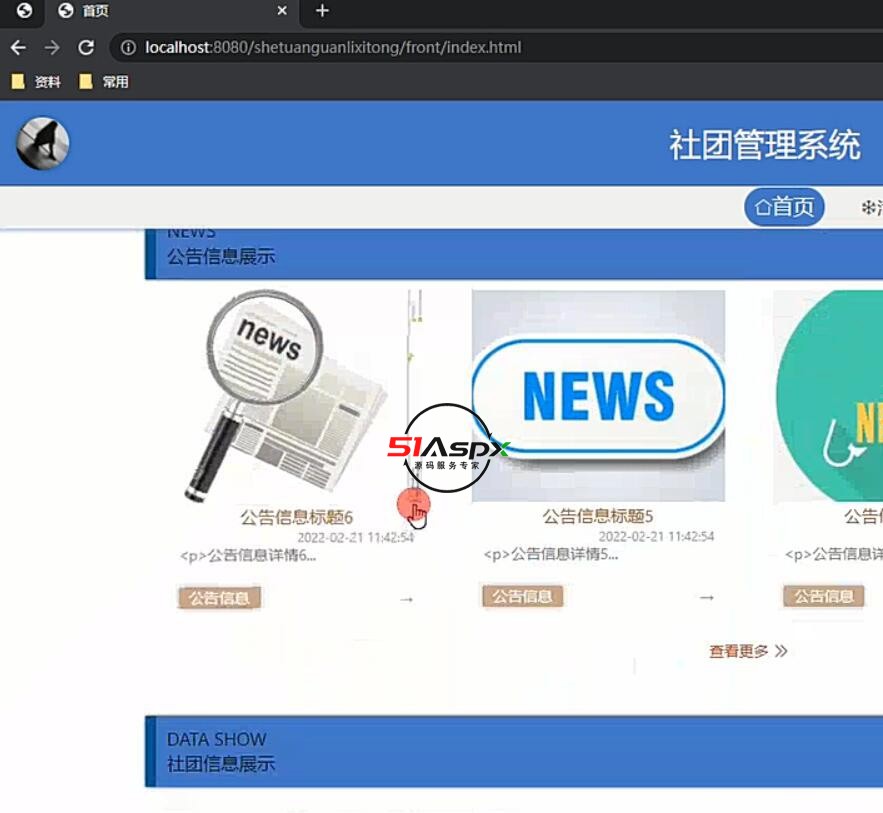The width and height of the screenshot is (883, 813).
Task: Click the 公告信息 tag under 公告信息标题5
Action: click(523, 597)
